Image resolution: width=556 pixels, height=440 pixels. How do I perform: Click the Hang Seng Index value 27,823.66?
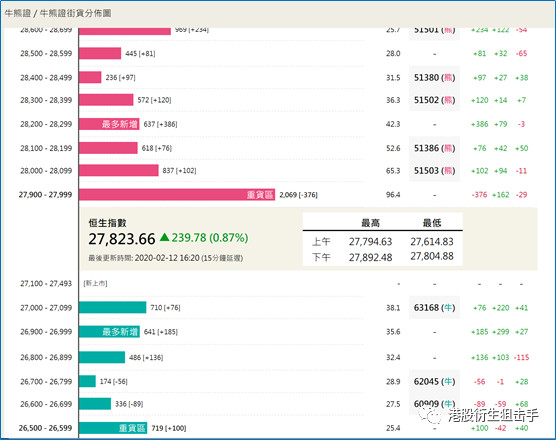point(122,239)
